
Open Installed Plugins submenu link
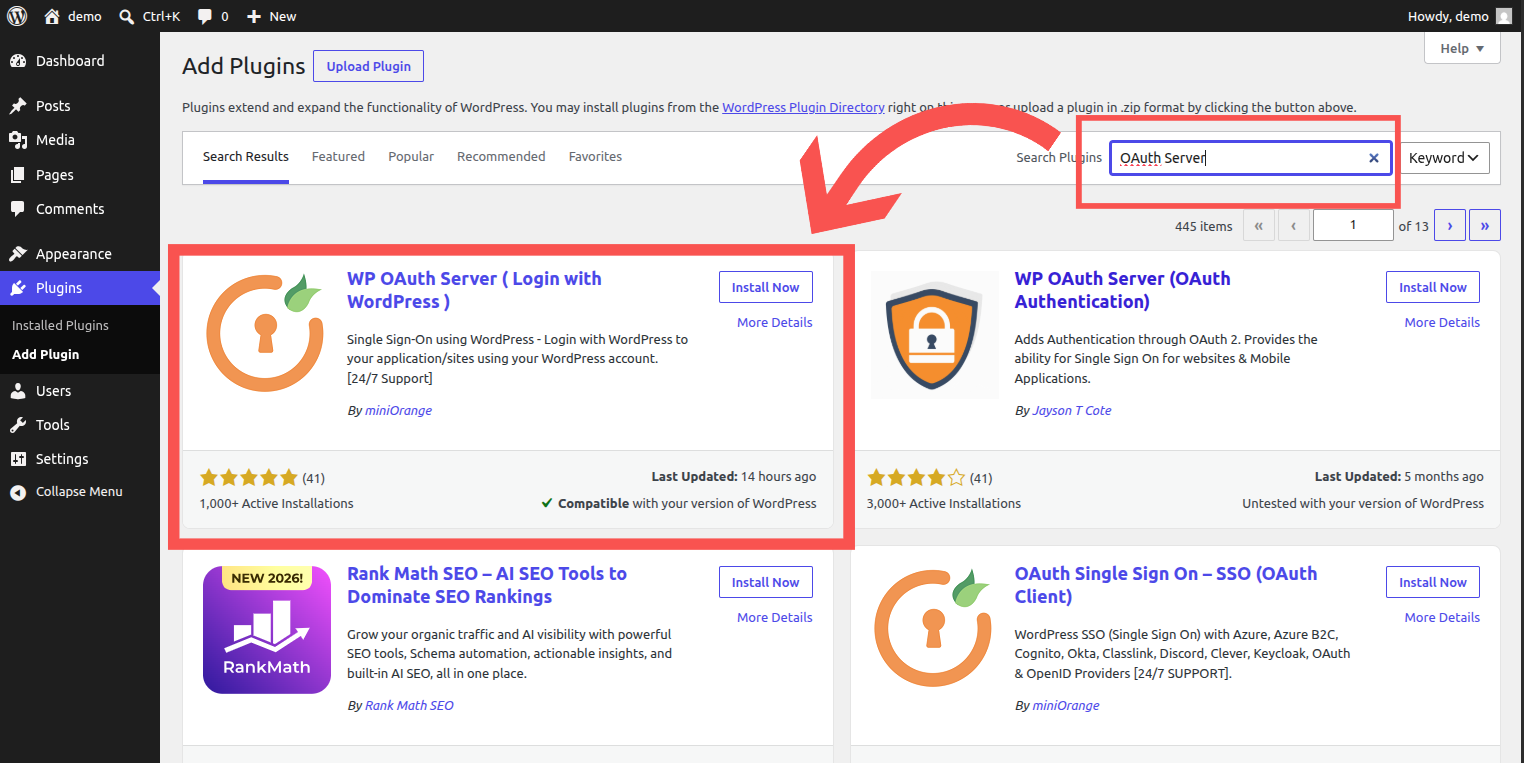(60, 325)
